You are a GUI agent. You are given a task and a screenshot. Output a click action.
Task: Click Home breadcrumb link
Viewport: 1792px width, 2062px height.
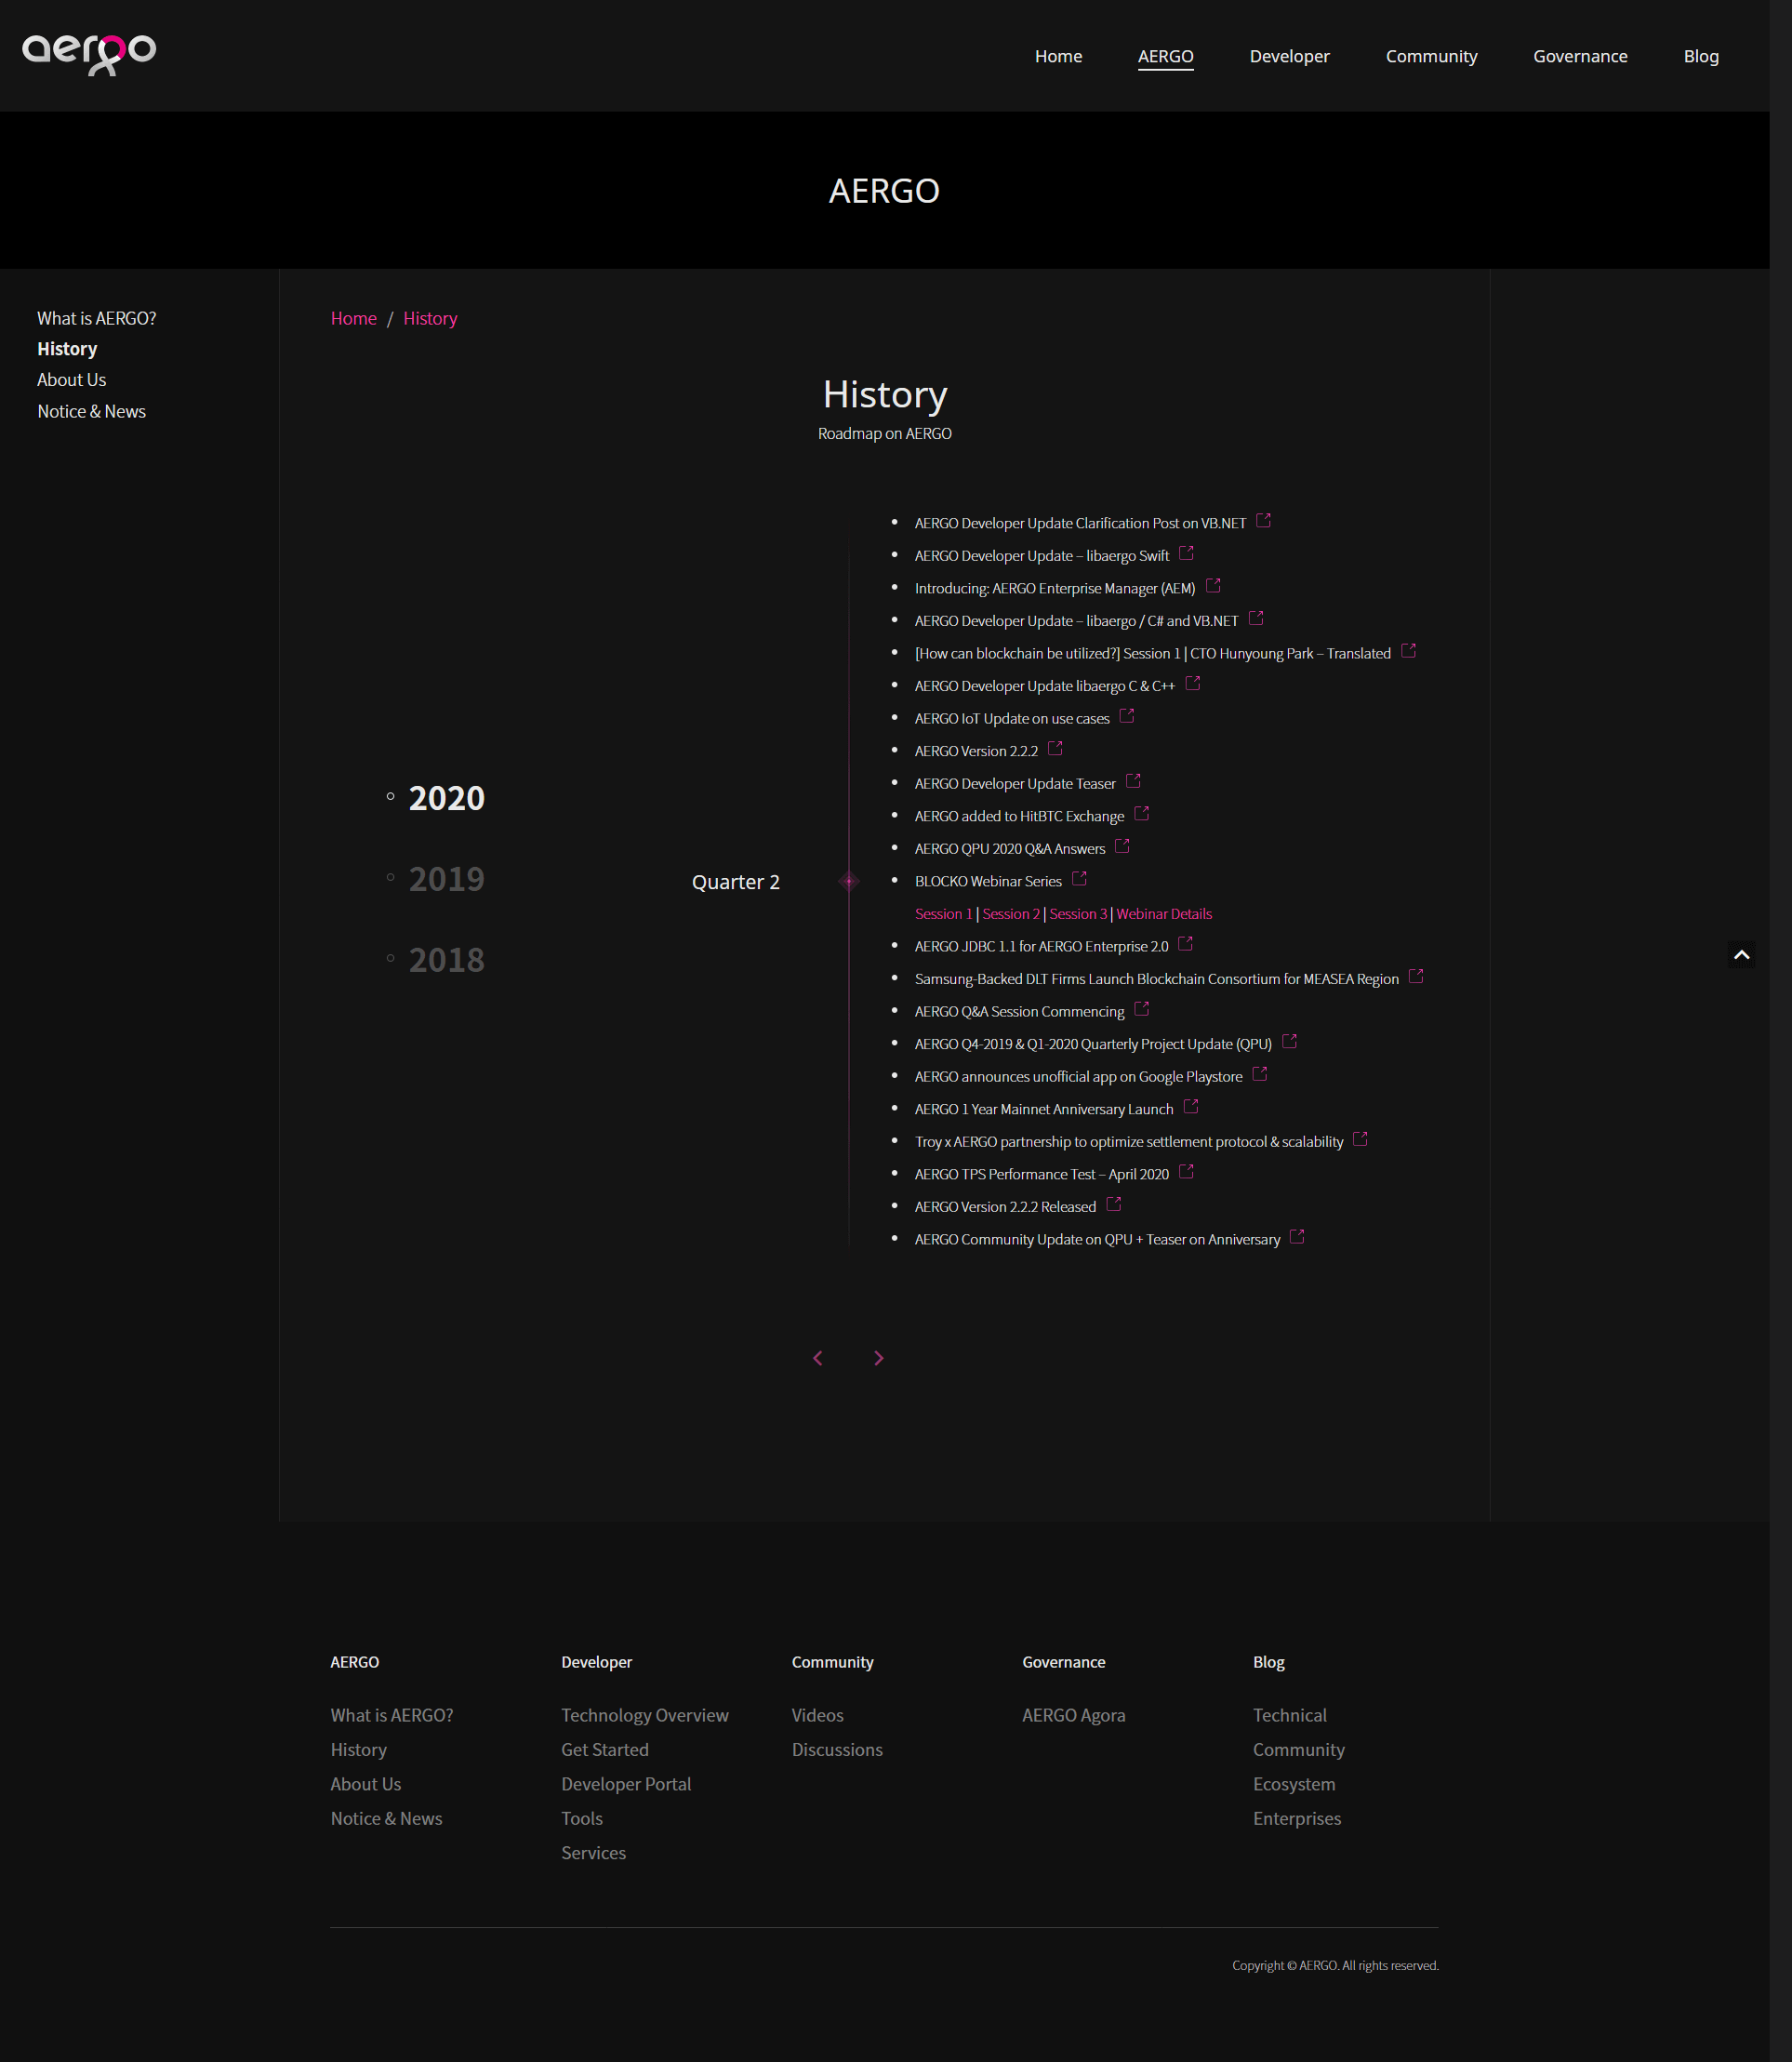354,318
